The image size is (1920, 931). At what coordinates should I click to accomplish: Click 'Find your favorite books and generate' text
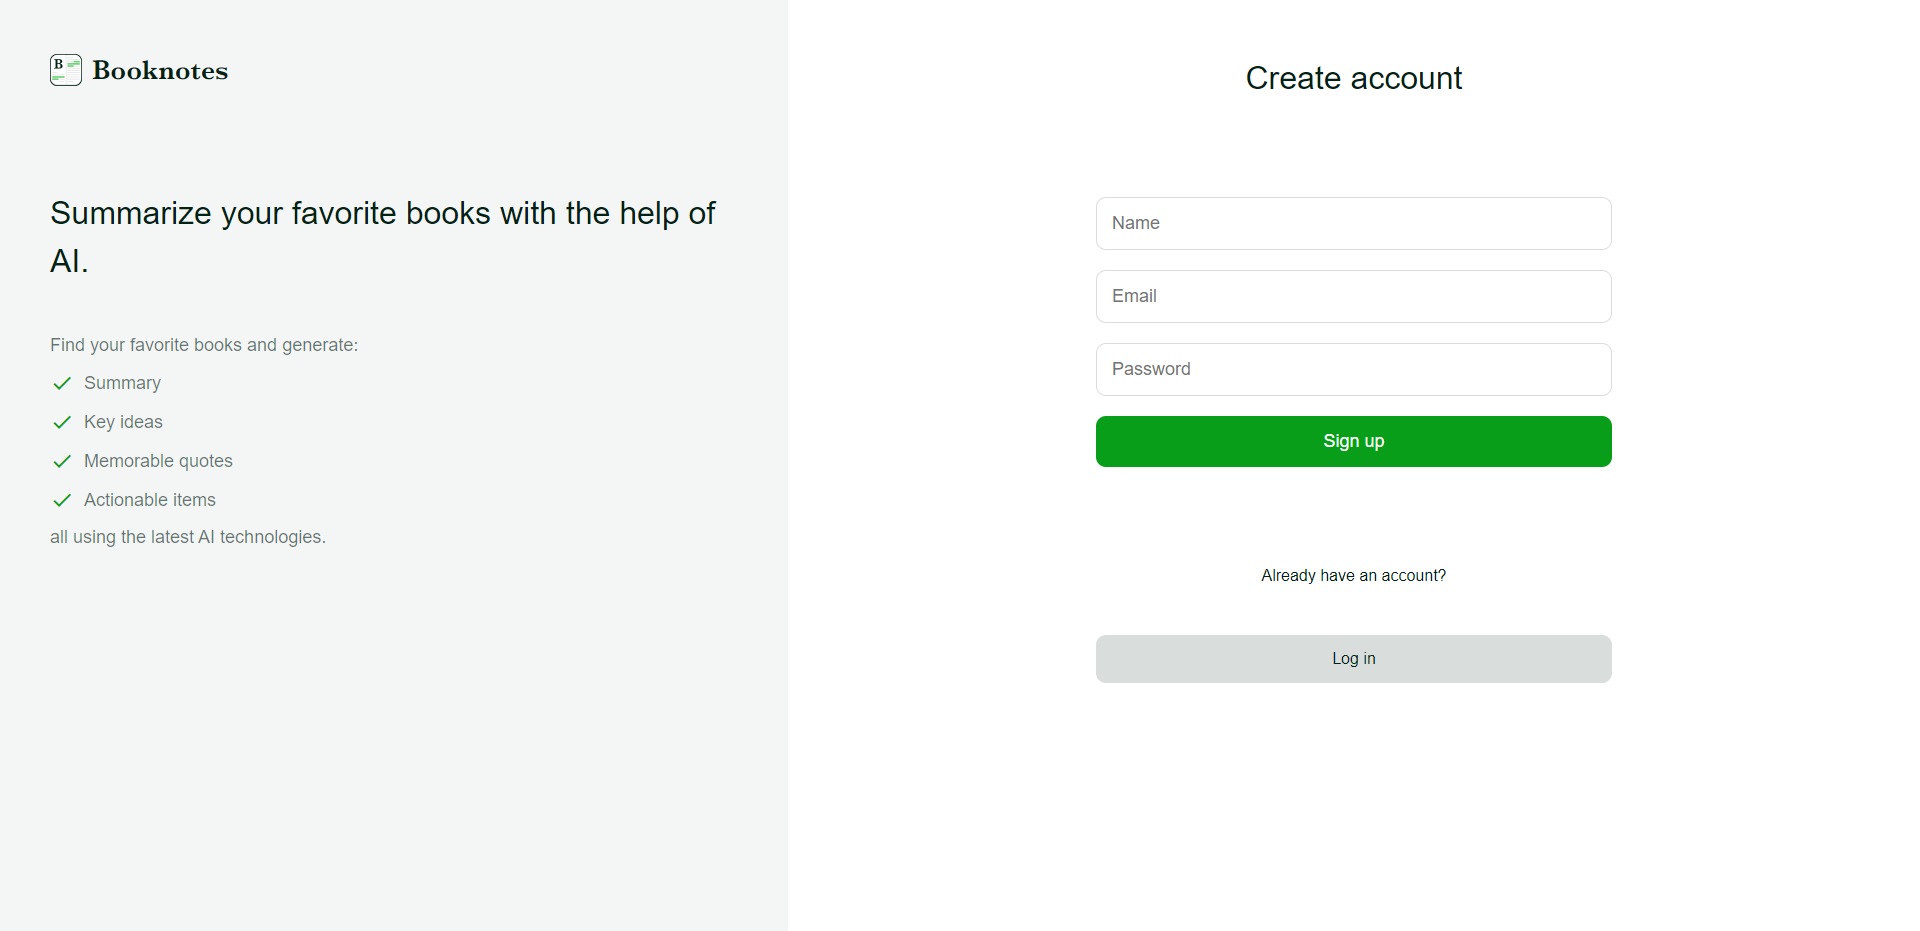tap(204, 345)
